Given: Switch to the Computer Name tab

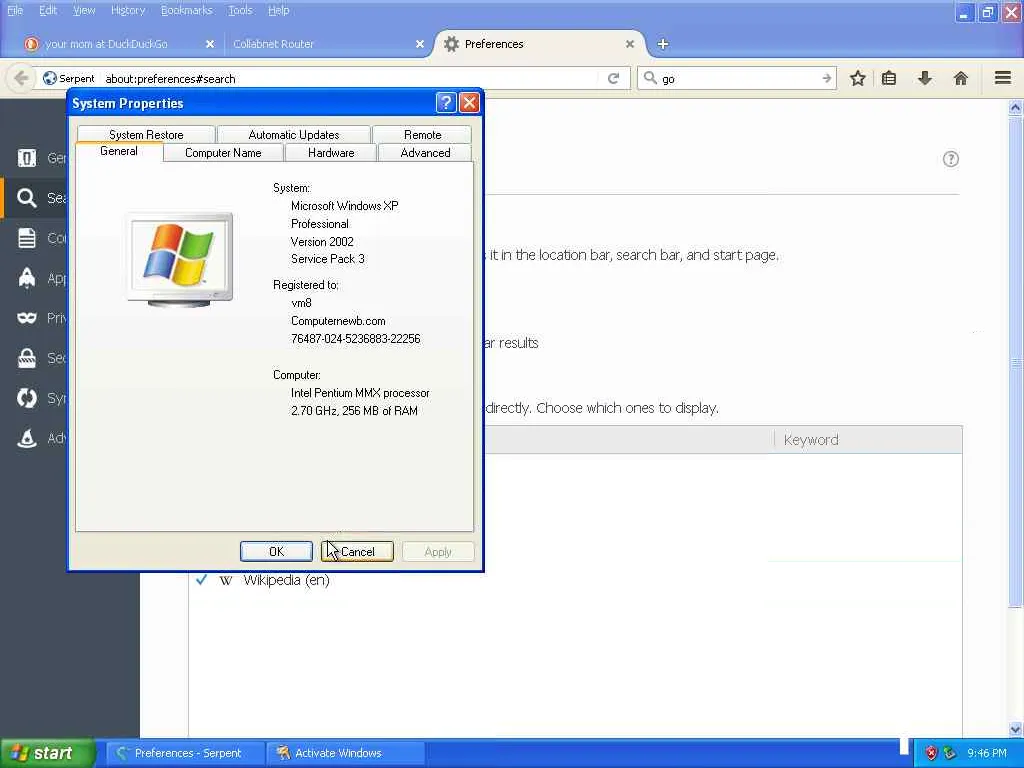Looking at the screenshot, I should click(x=223, y=153).
